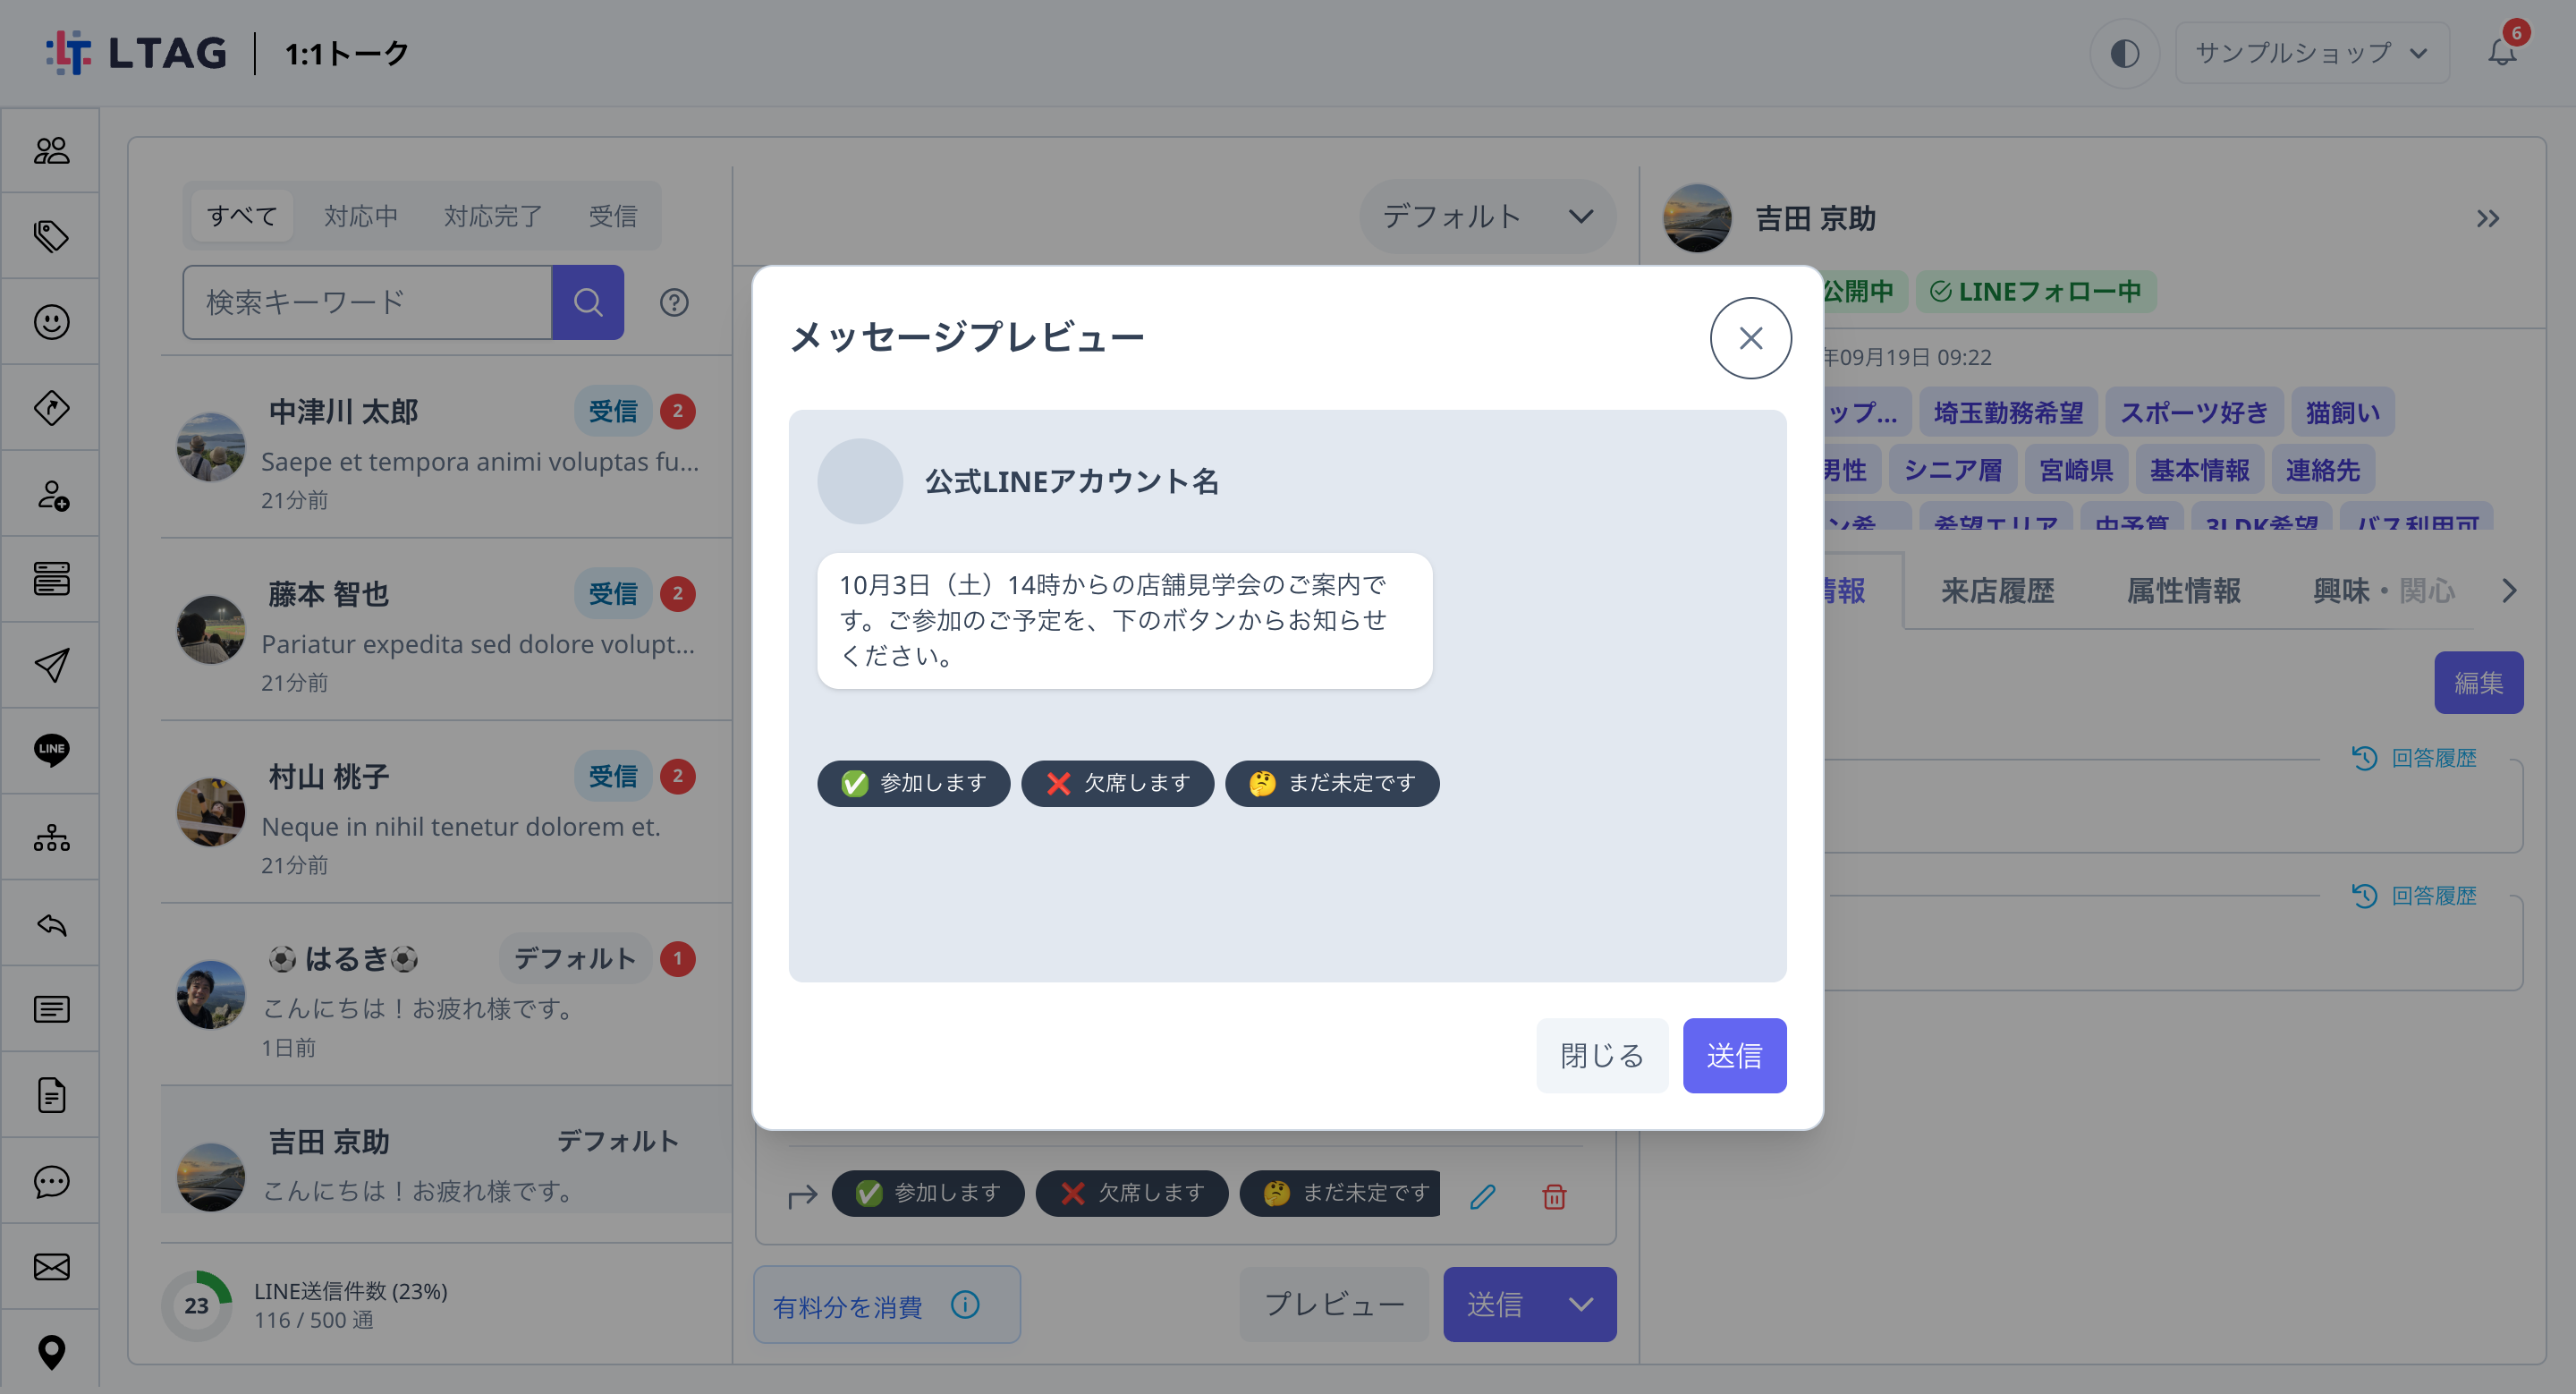Switch to the 属性情報 tab
This screenshot has width=2576, height=1394.
point(2183,590)
